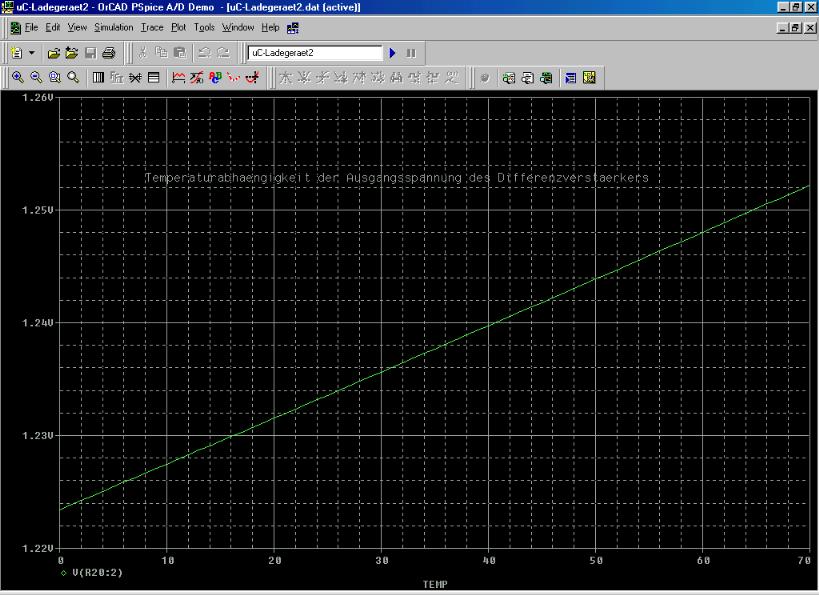The image size is (819, 595).
Task: Click the greyed-out Cursor Peak icon
Action: pyautogui.click(x=286, y=78)
